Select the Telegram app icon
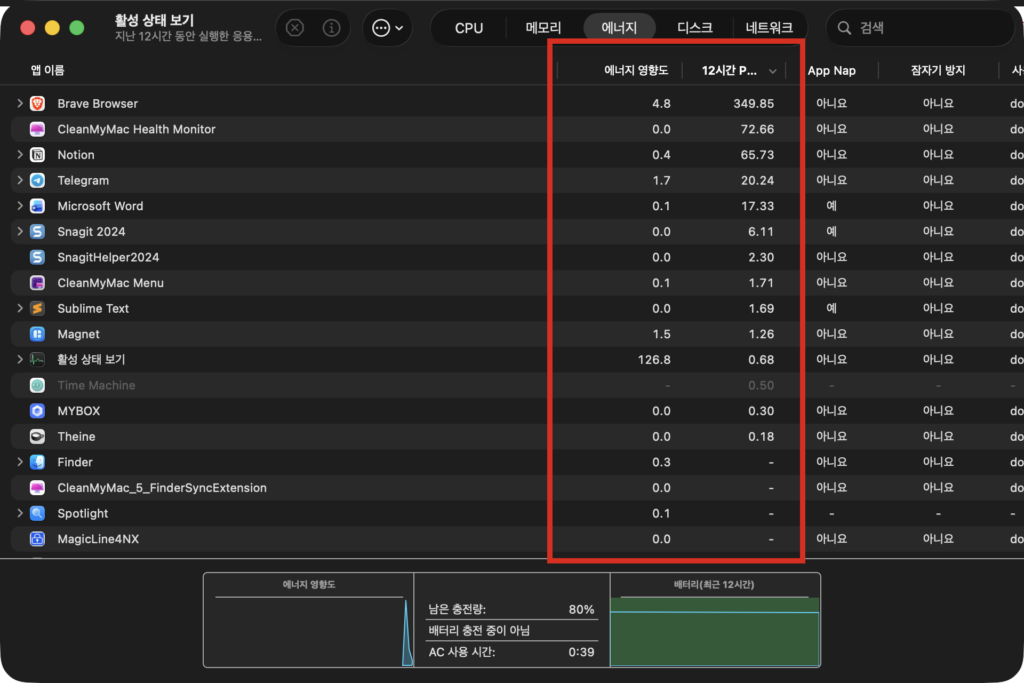This screenshot has width=1024, height=683. click(37, 180)
